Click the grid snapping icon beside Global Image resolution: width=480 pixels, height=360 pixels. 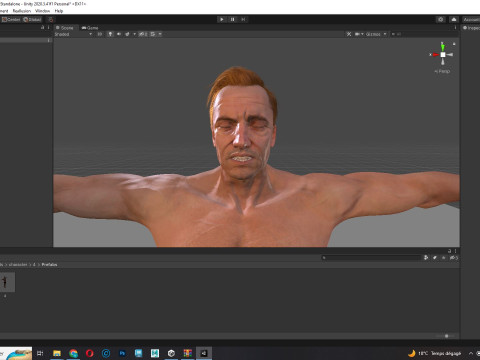point(50,20)
